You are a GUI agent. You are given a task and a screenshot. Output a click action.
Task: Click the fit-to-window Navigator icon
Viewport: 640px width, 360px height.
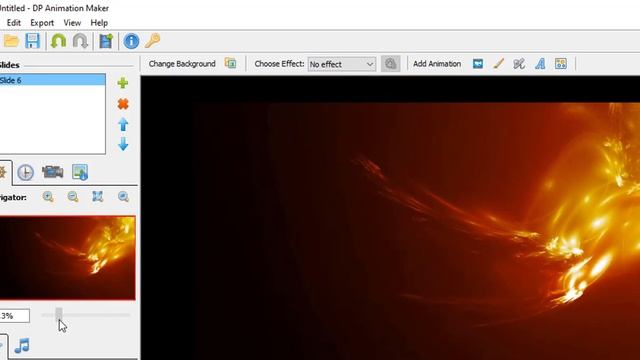click(x=98, y=197)
